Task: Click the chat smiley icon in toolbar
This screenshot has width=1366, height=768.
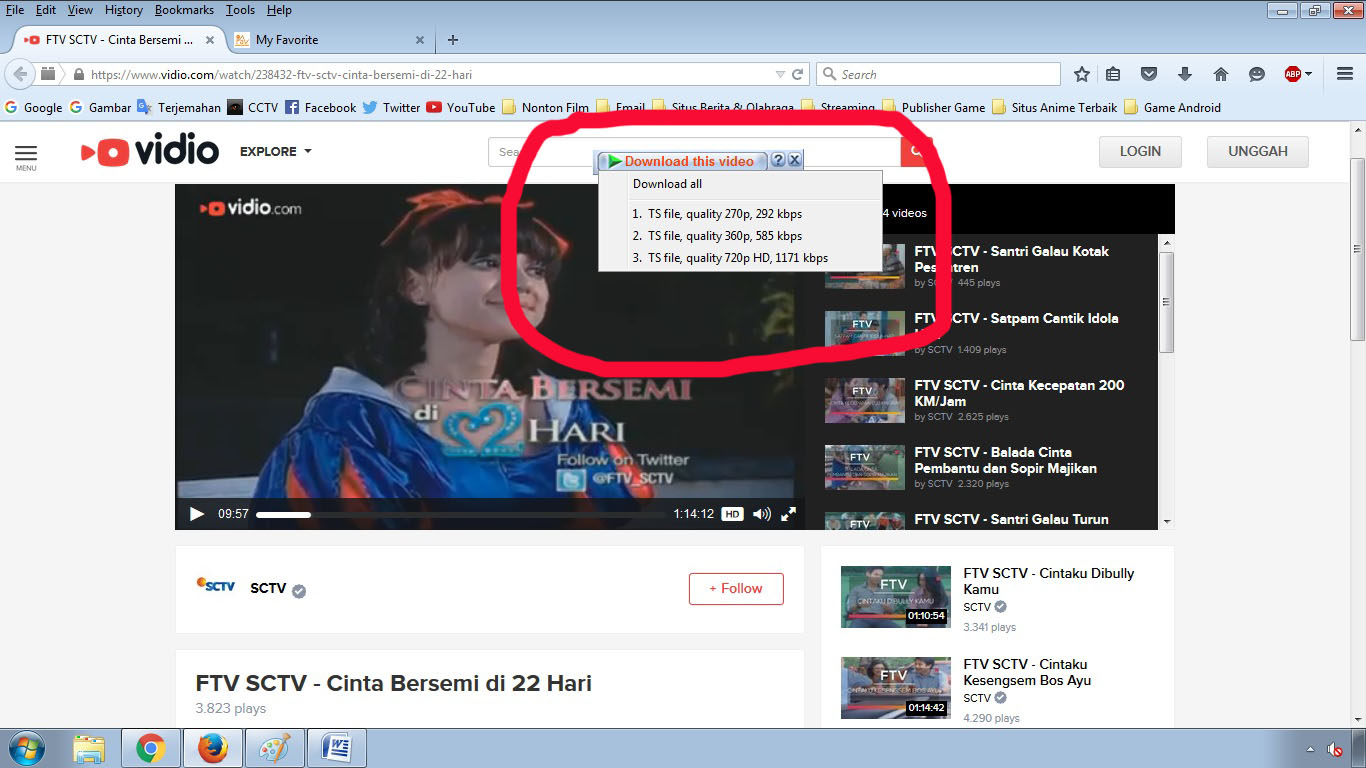Action: pos(1257,74)
